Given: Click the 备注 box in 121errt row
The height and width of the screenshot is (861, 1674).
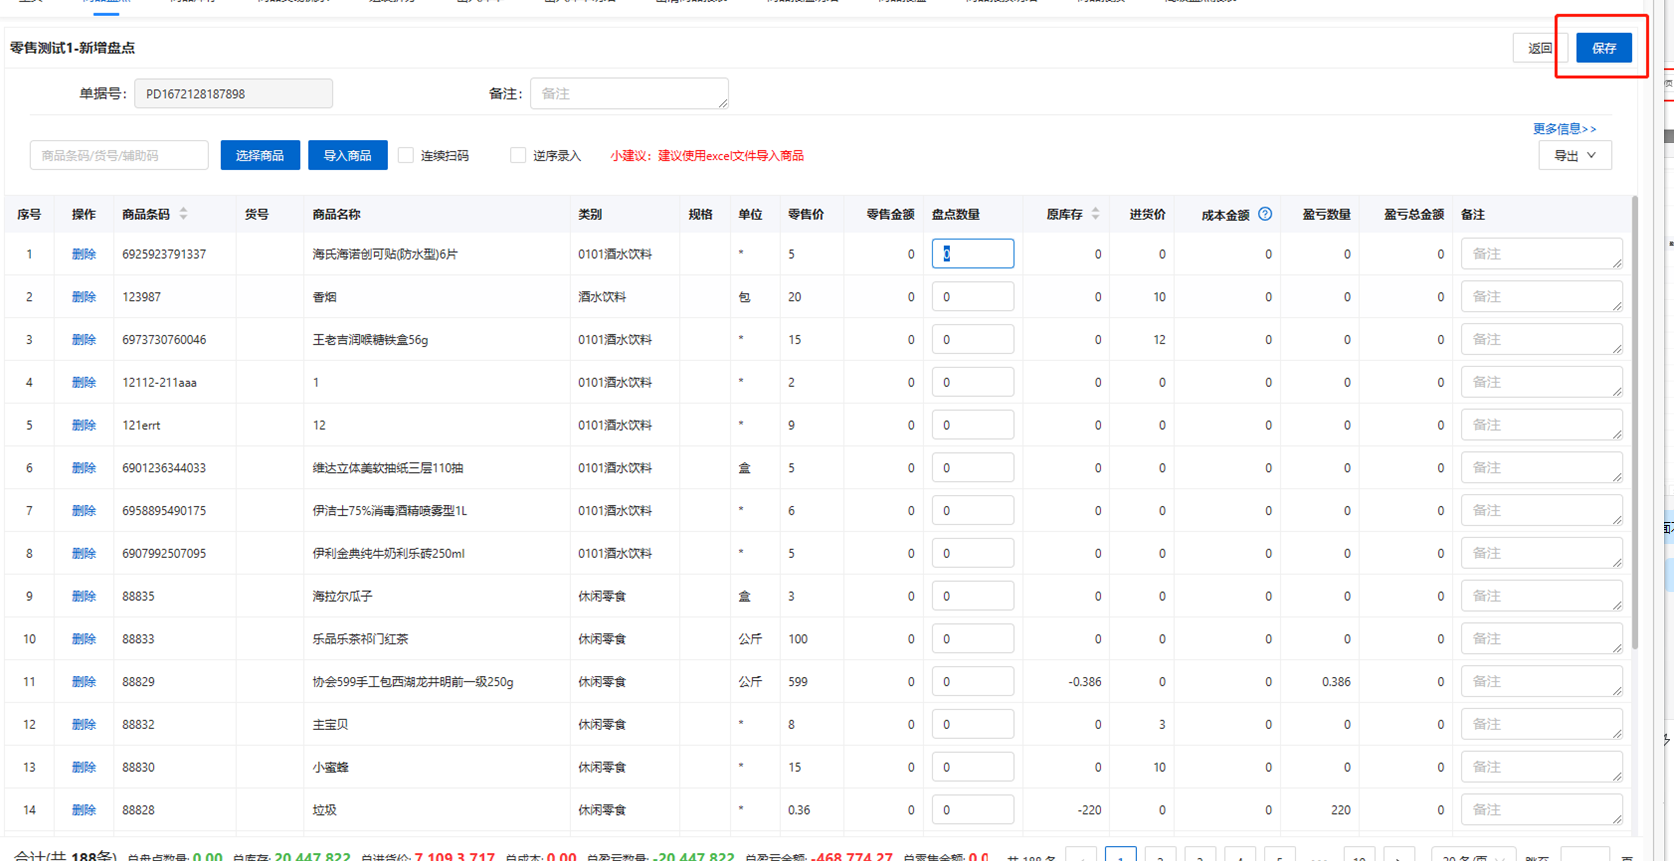Looking at the screenshot, I should (1541, 425).
